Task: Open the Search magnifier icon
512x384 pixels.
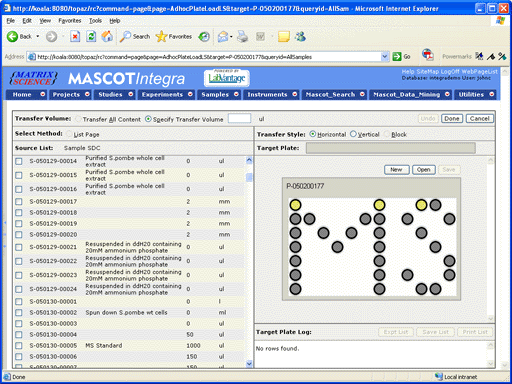Action: pyautogui.click(x=125, y=36)
